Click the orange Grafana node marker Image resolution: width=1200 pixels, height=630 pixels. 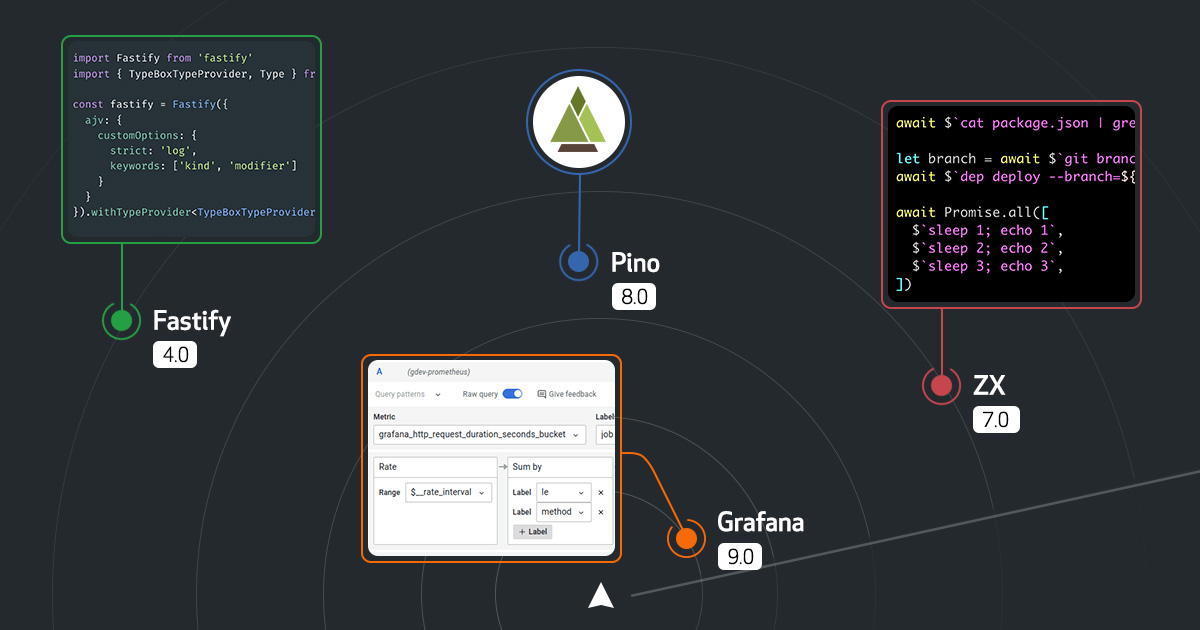(x=686, y=537)
